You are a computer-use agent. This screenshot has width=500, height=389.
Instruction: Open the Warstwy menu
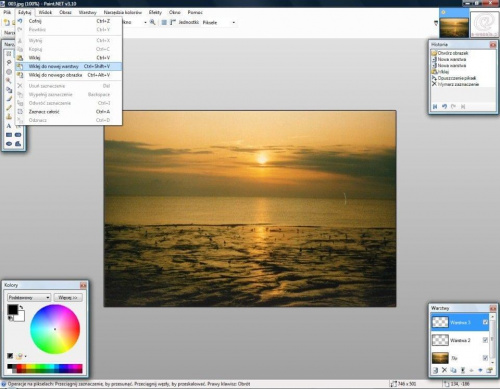tap(88, 12)
